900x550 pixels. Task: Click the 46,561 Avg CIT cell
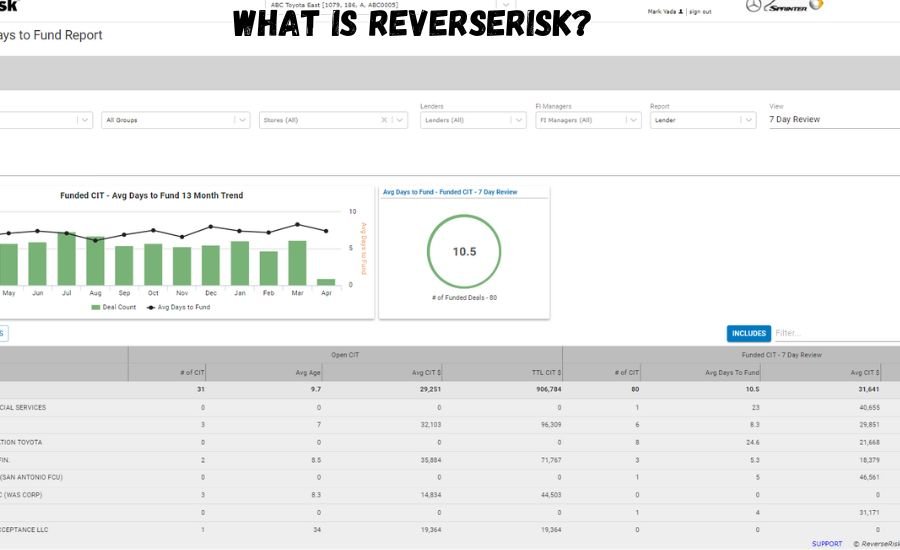pos(869,477)
